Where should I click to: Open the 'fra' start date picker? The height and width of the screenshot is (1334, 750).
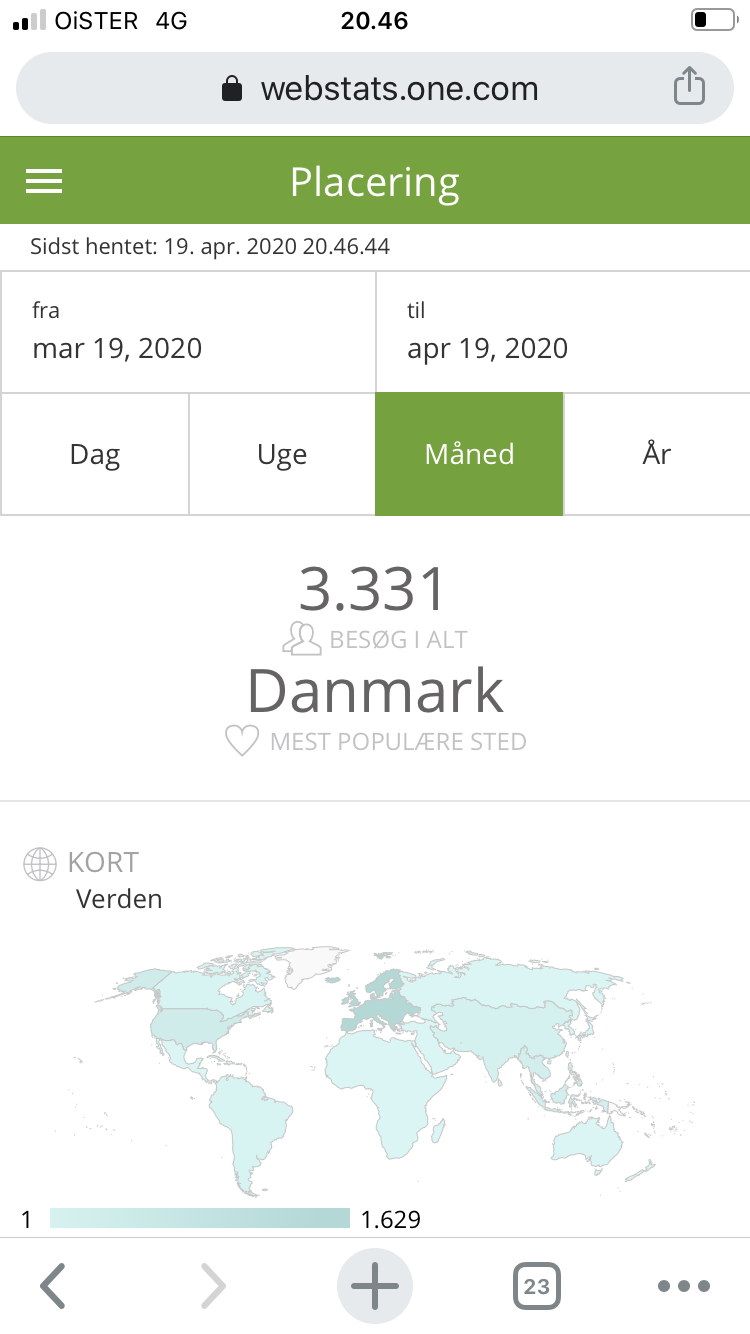(188, 331)
